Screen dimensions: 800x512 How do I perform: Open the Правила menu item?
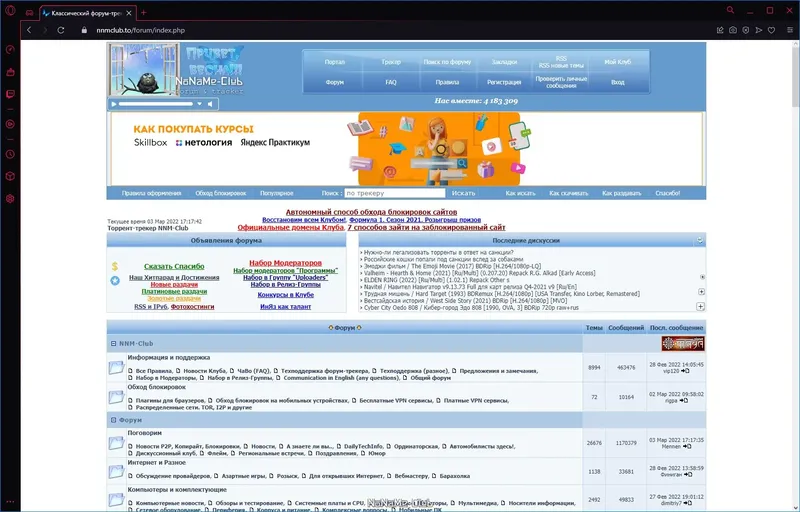tap(447, 82)
